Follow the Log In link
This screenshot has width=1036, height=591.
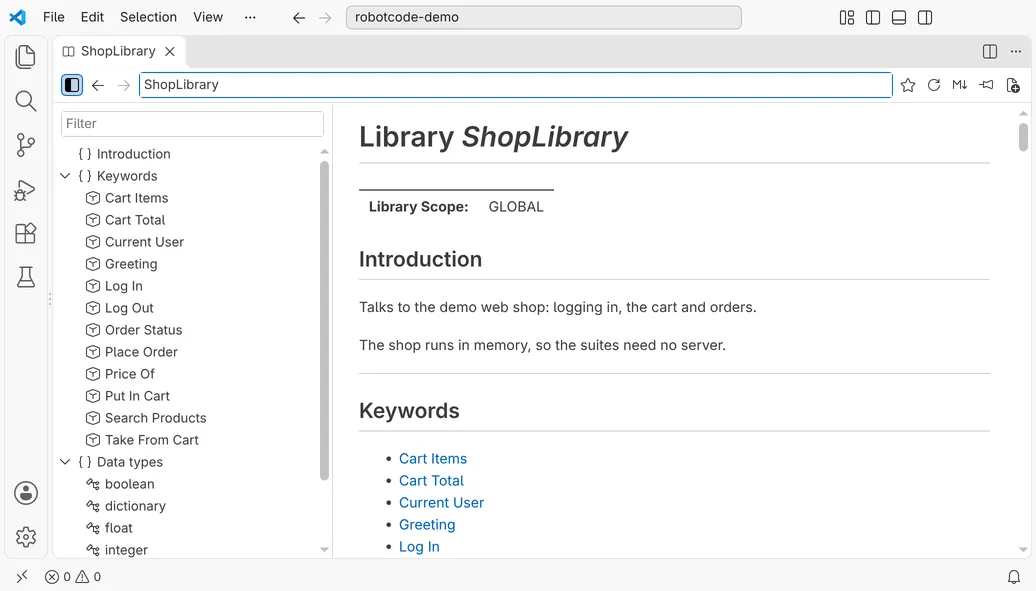point(419,547)
